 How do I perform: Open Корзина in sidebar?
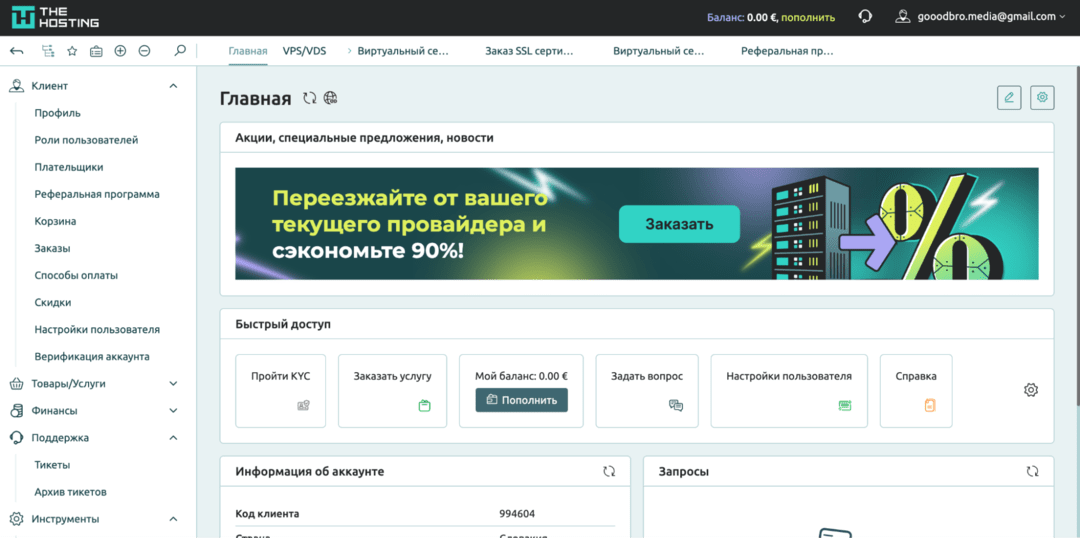click(55, 221)
